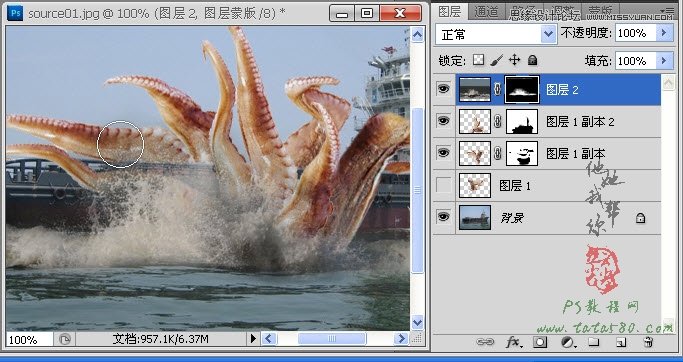Screen dimensions: 683x362
Task: Click the canvas vertical scroll up arrow
Action: [417, 34]
